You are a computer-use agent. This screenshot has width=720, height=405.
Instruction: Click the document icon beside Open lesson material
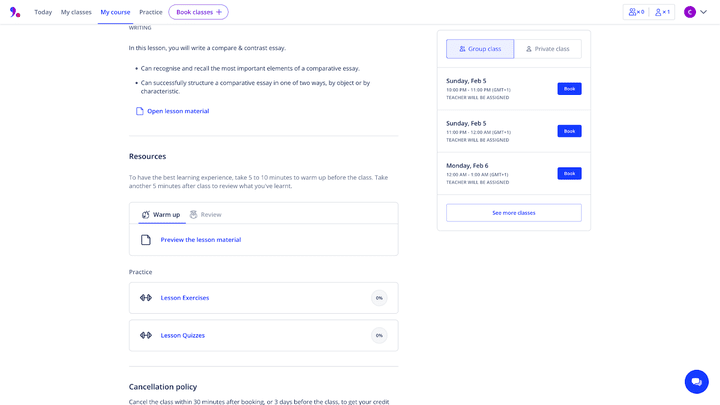(140, 111)
